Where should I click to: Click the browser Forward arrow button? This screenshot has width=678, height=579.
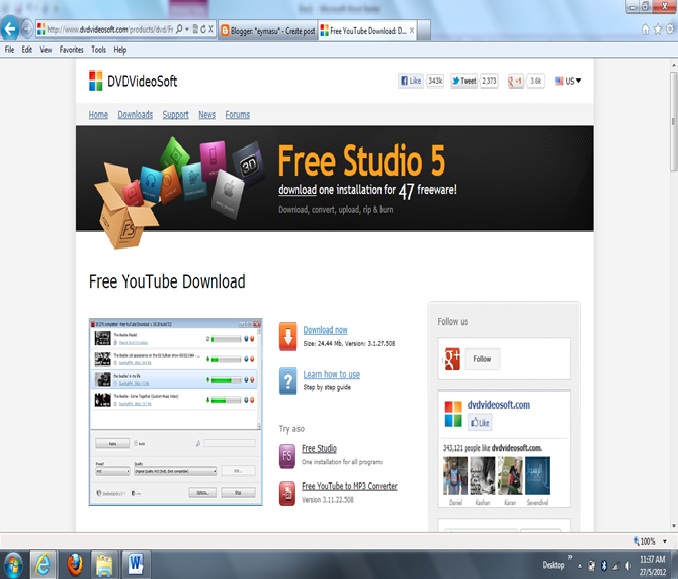point(27,29)
